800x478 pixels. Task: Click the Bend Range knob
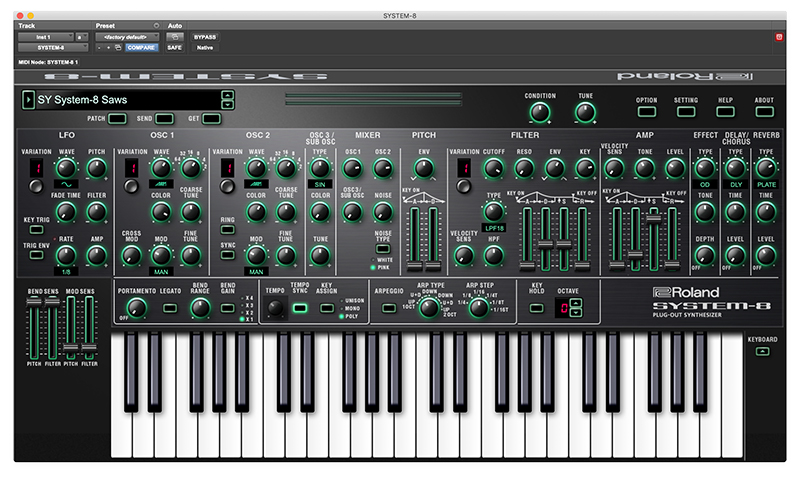point(200,308)
